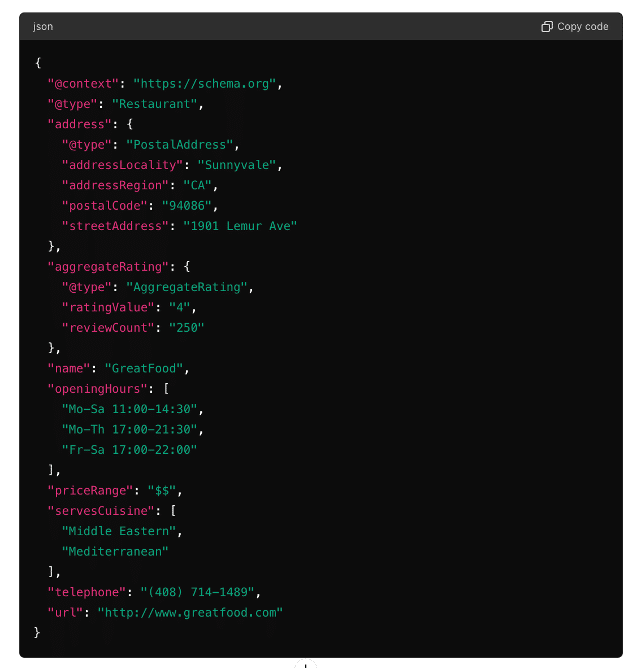Click the "(408) 714-1489" phone value
Screen dimensions: 642x668
tap(198, 592)
